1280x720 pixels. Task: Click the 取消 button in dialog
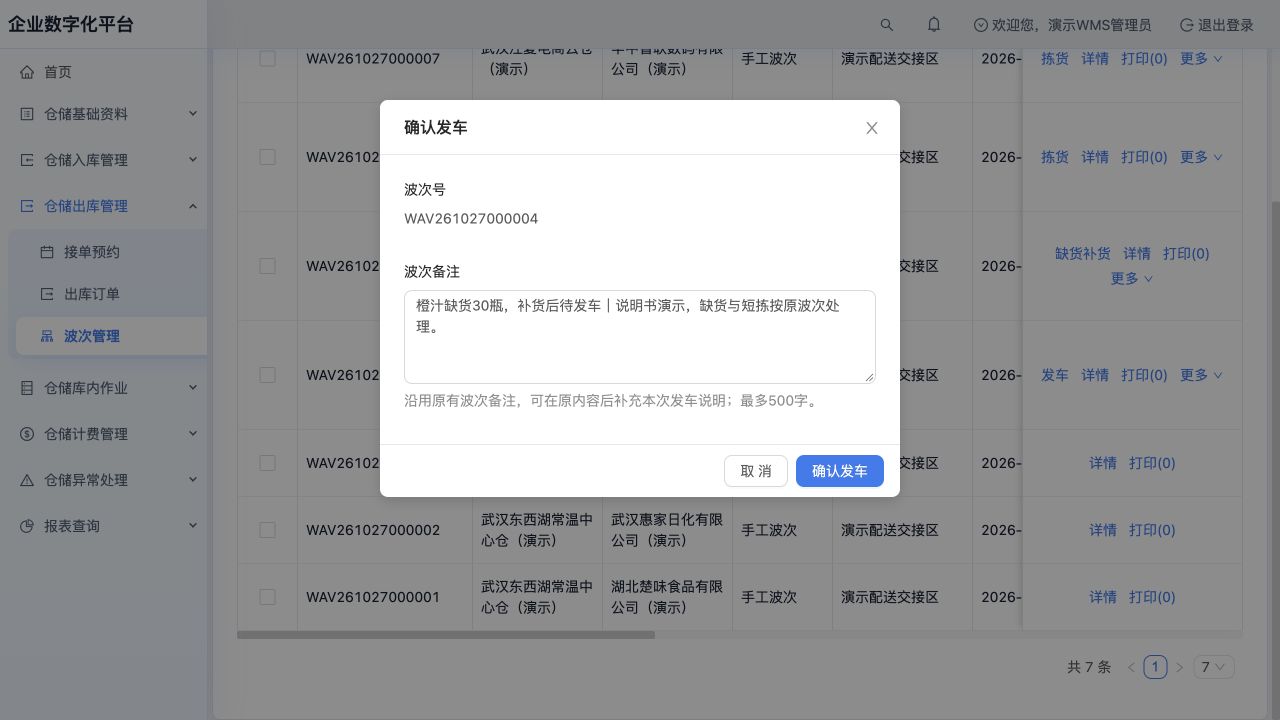(x=756, y=471)
